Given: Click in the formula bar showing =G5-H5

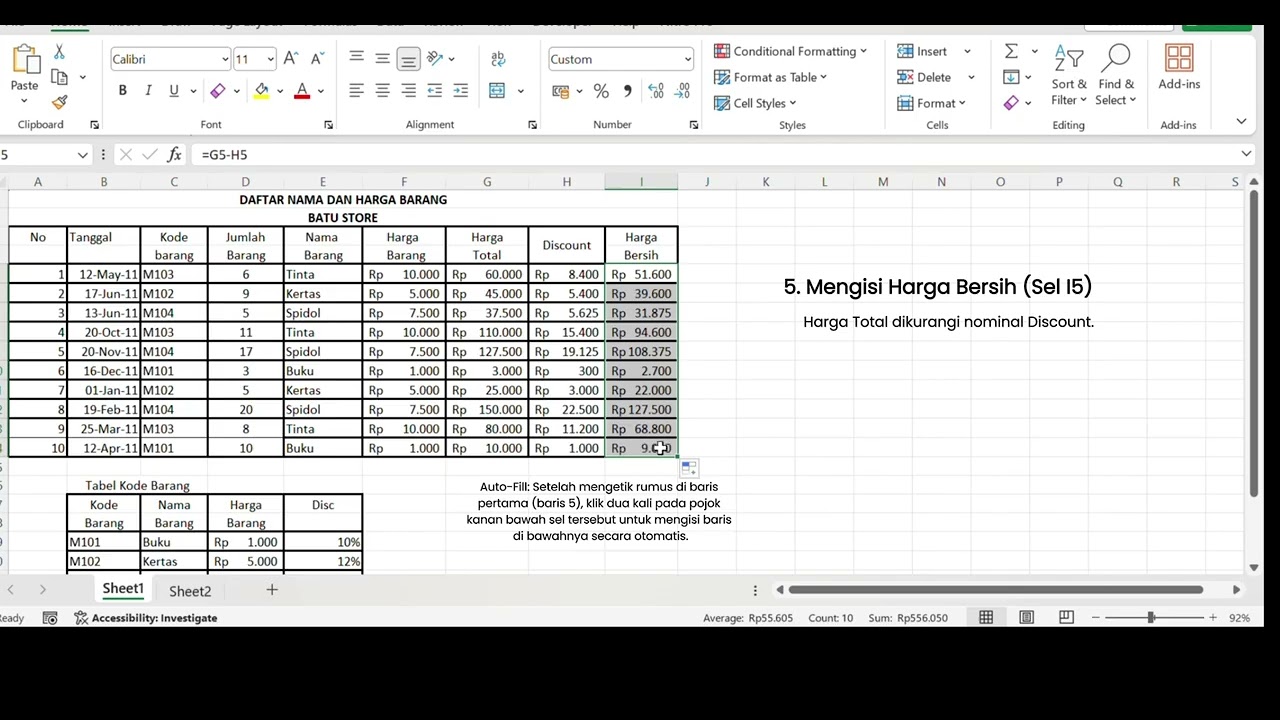Looking at the screenshot, I should (x=715, y=155).
